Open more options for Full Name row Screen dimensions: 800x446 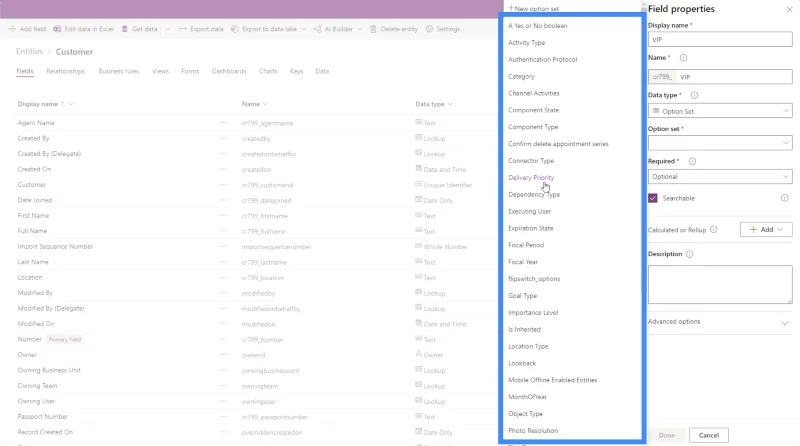click(x=223, y=231)
